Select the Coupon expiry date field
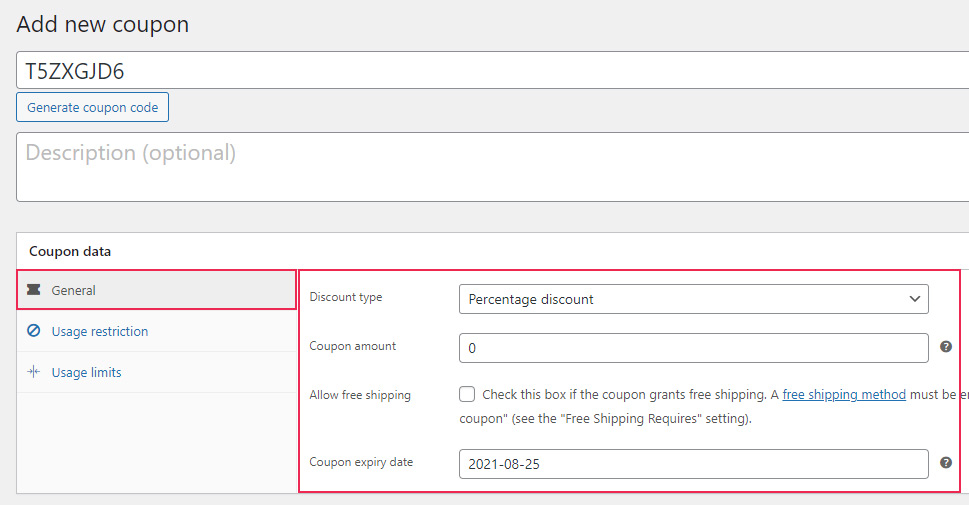This screenshot has width=969, height=505. [x=693, y=464]
